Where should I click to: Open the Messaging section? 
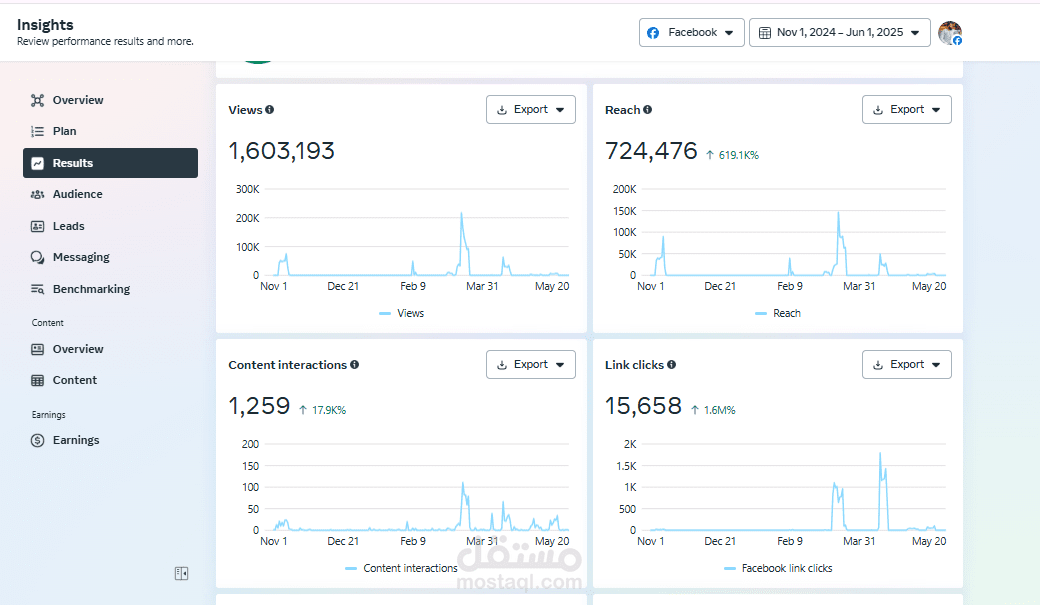click(x=110, y=257)
